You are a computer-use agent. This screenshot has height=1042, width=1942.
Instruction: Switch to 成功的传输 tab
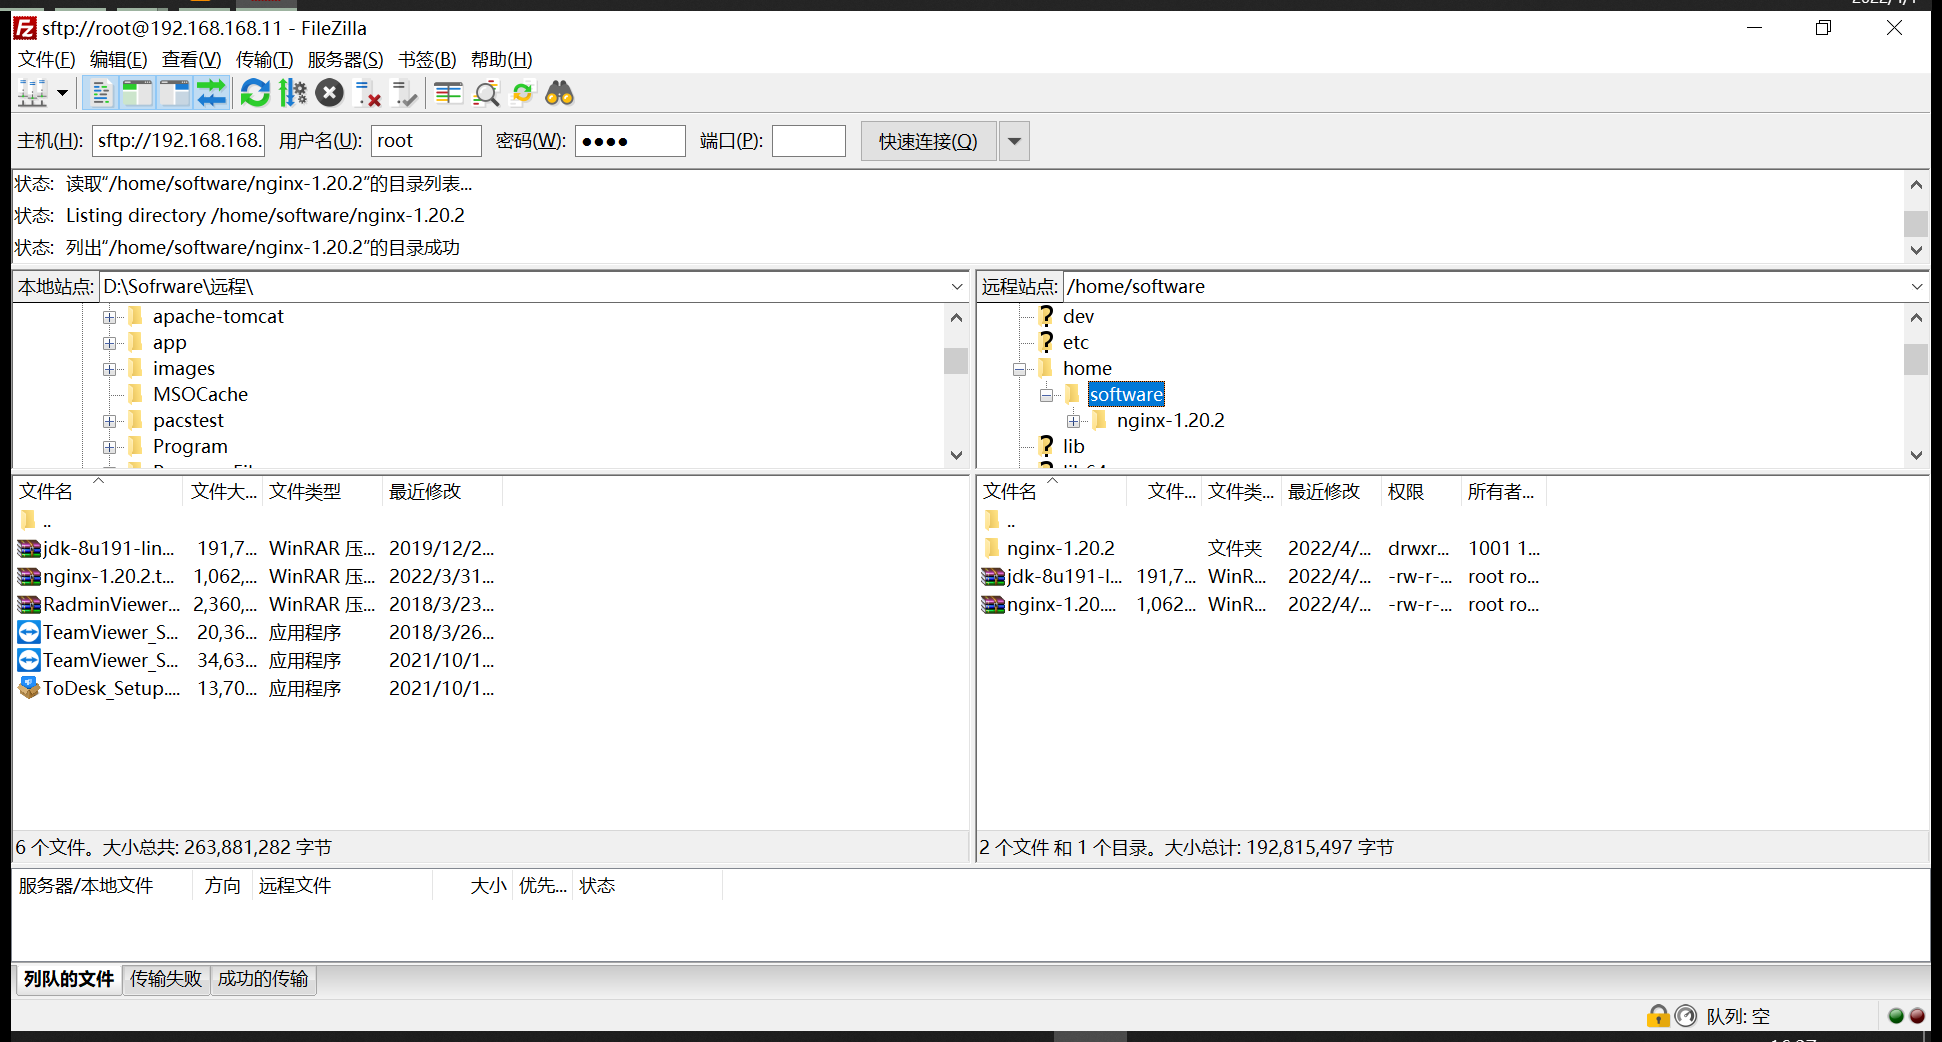click(x=263, y=979)
